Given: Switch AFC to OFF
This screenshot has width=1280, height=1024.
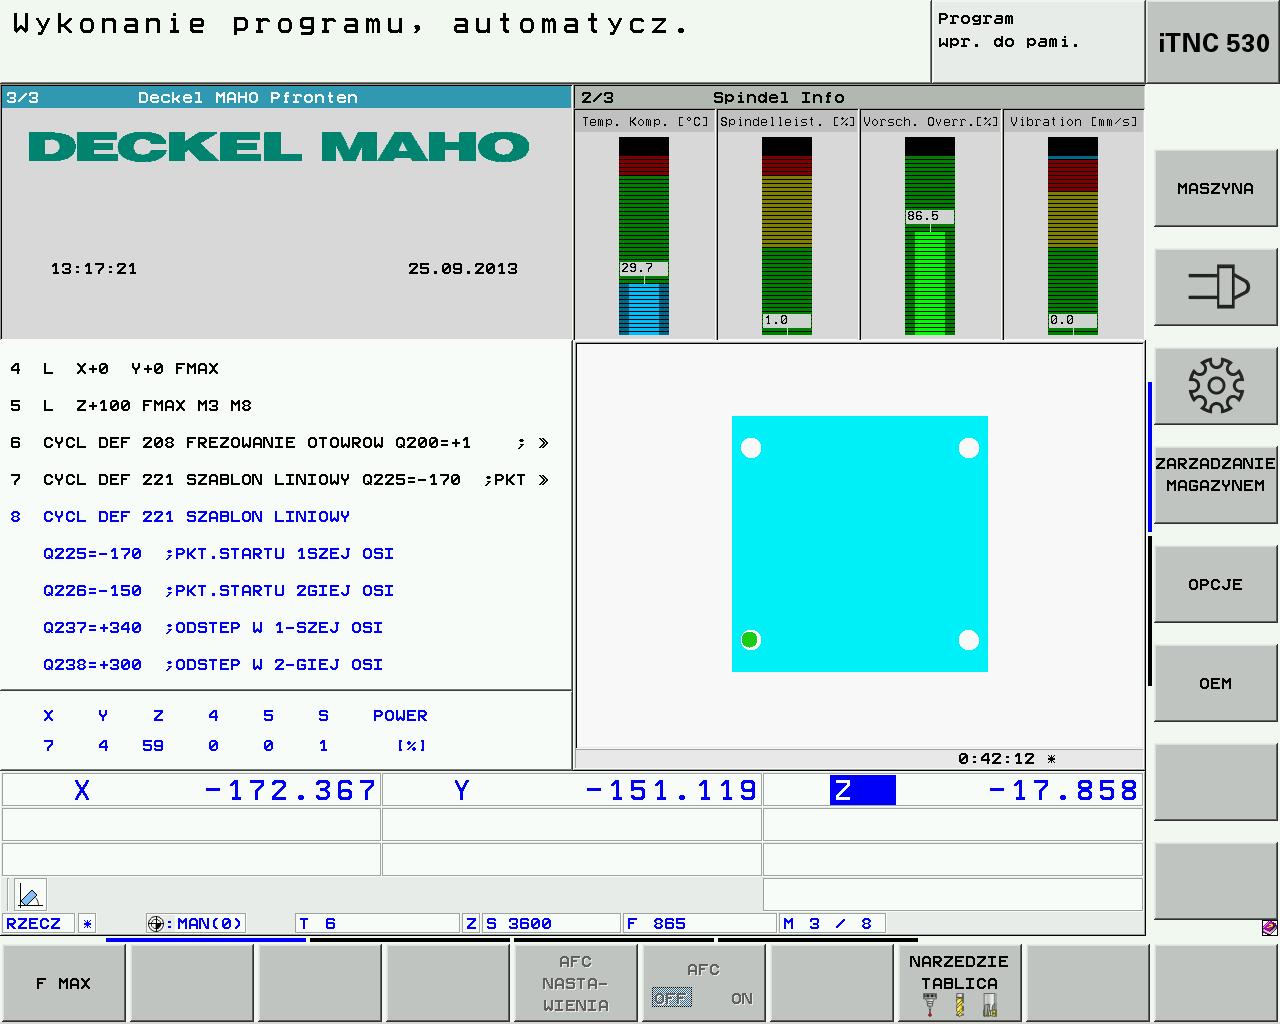Looking at the screenshot, I should click(x=670, y=998).
